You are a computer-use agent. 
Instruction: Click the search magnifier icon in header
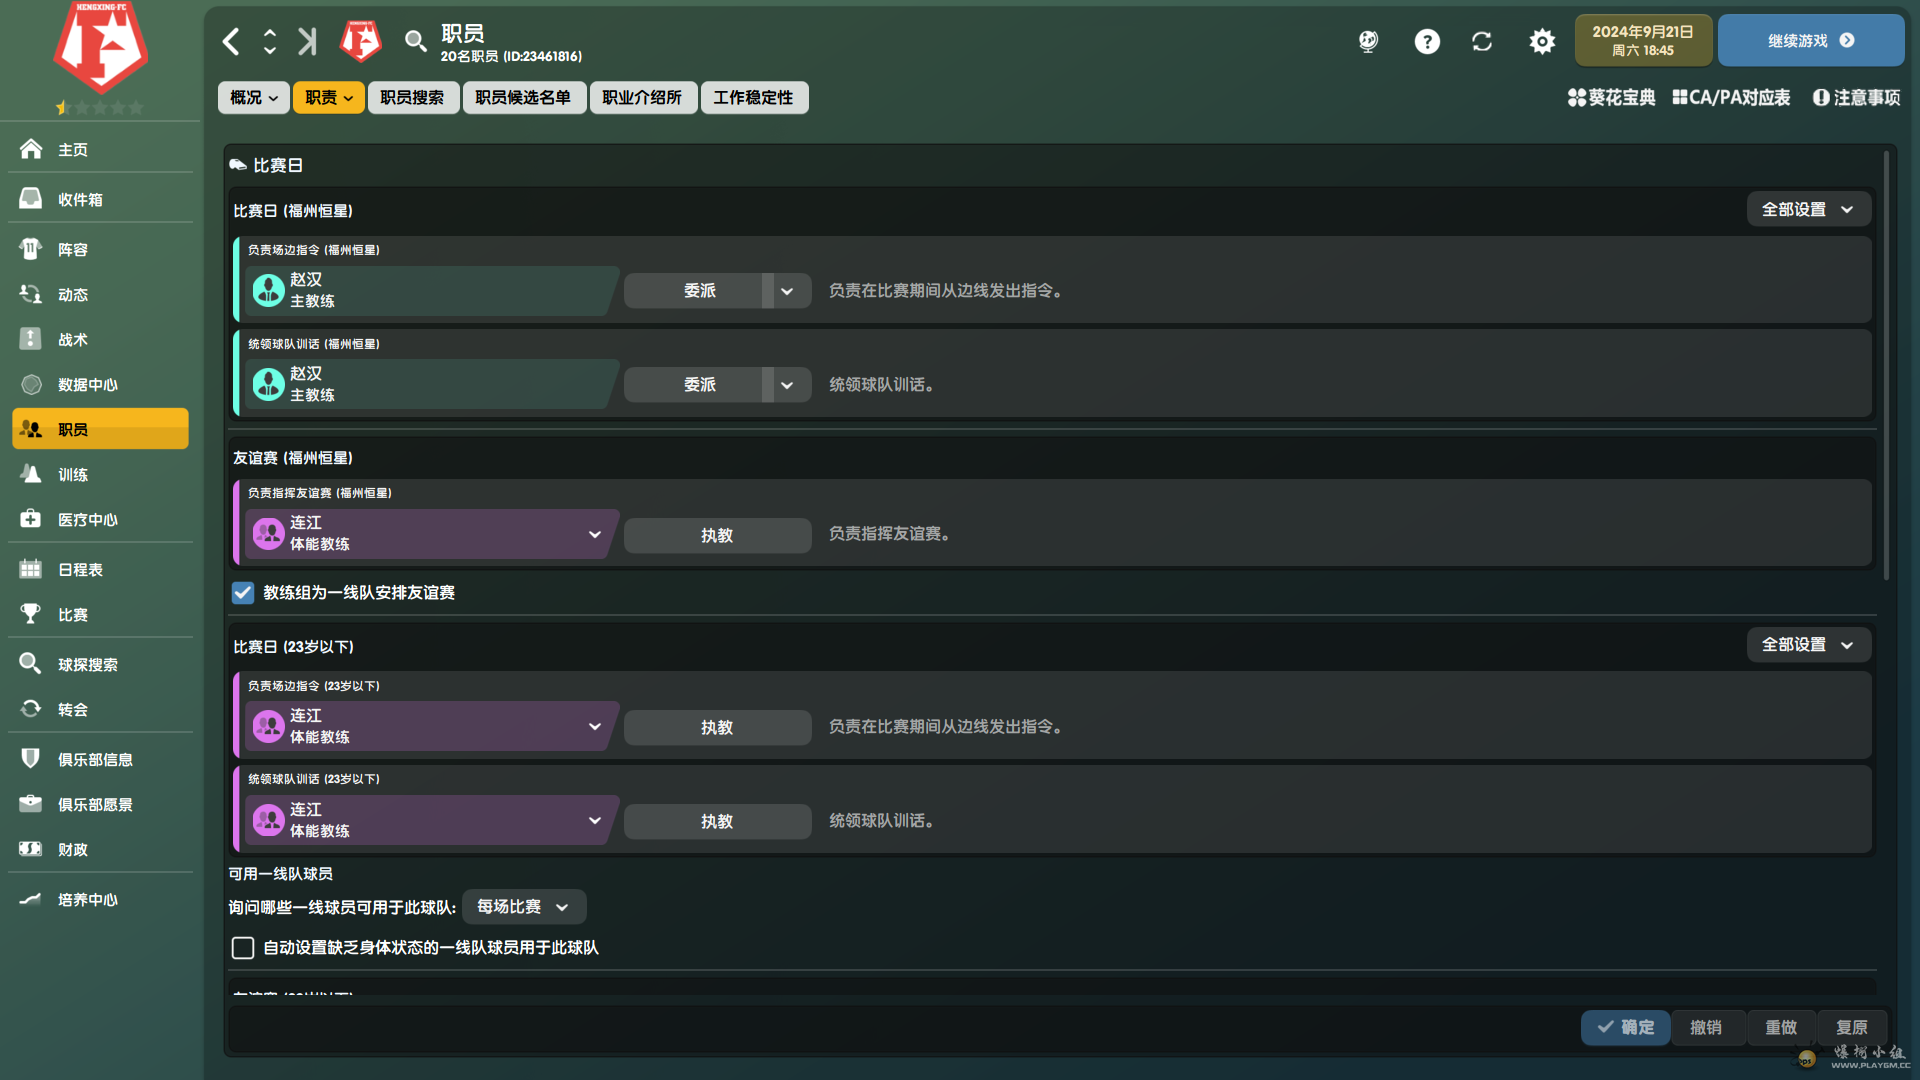click(415, 41)
